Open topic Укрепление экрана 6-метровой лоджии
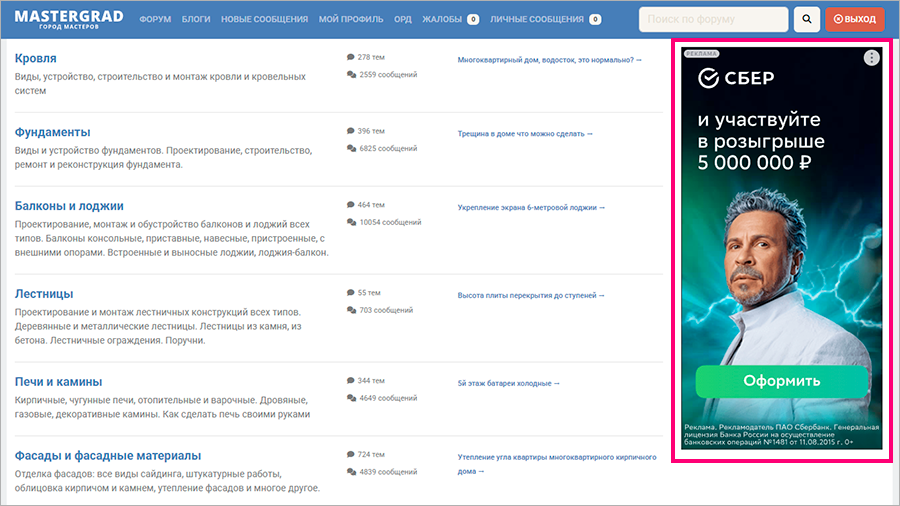This screenshot has height=506, width=900. coord(530,208)
